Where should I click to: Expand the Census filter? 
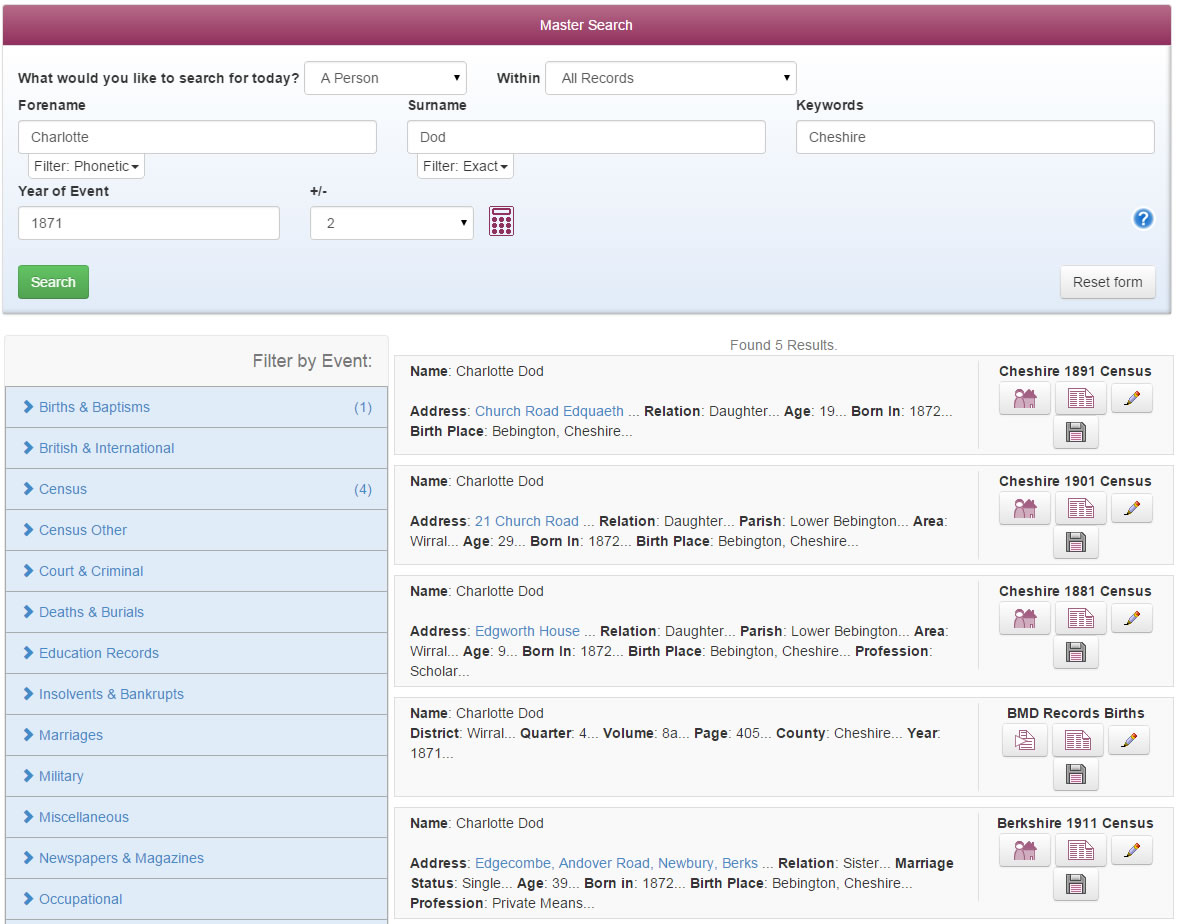click(196, 489)
